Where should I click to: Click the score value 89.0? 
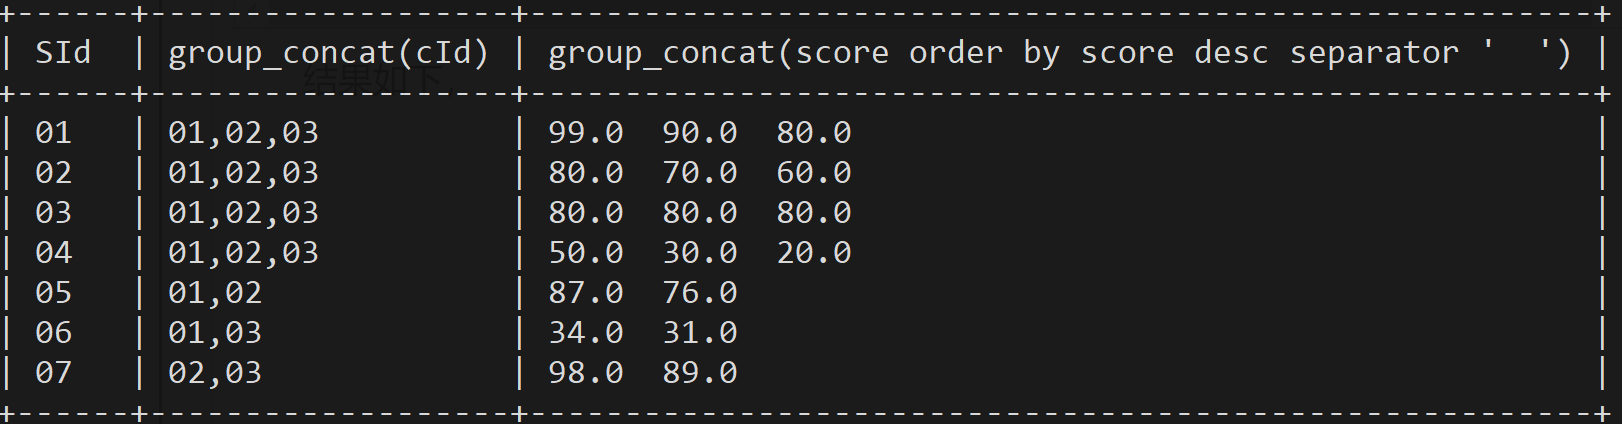pos(700,372)
